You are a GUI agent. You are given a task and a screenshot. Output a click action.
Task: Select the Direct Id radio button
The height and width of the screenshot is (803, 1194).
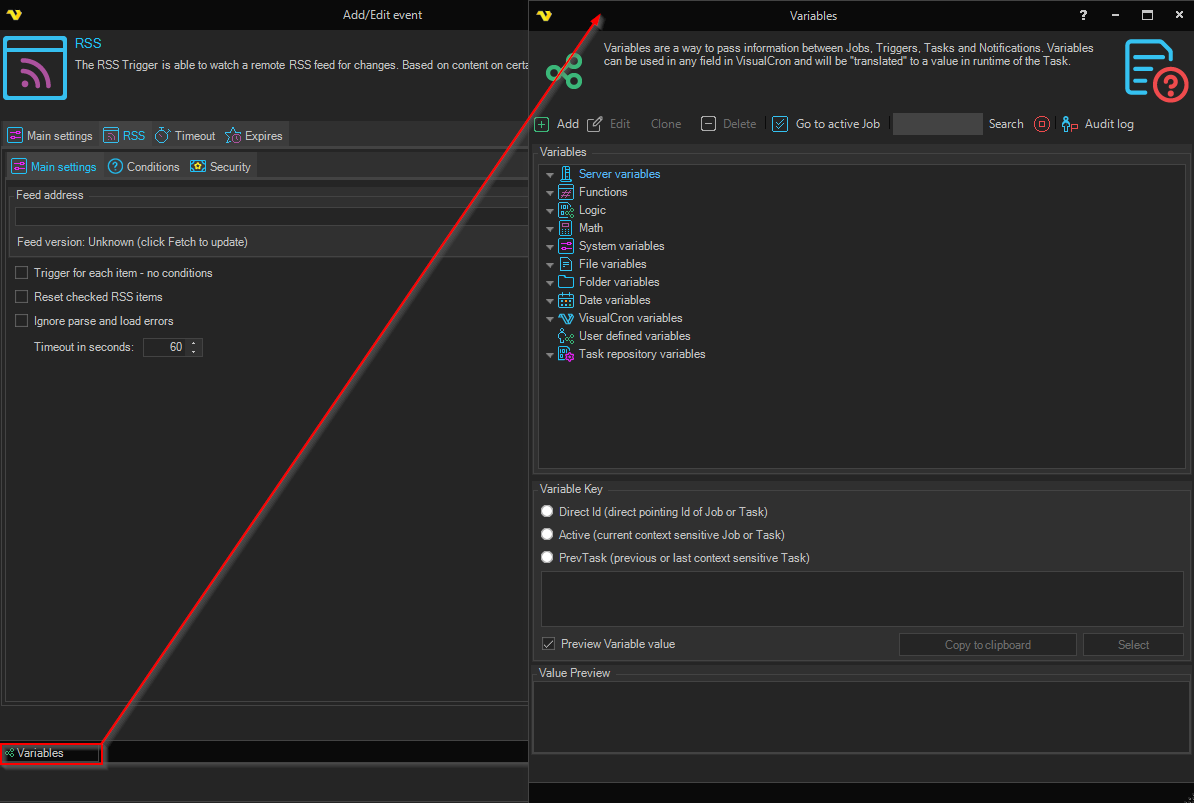click(547, 511)
